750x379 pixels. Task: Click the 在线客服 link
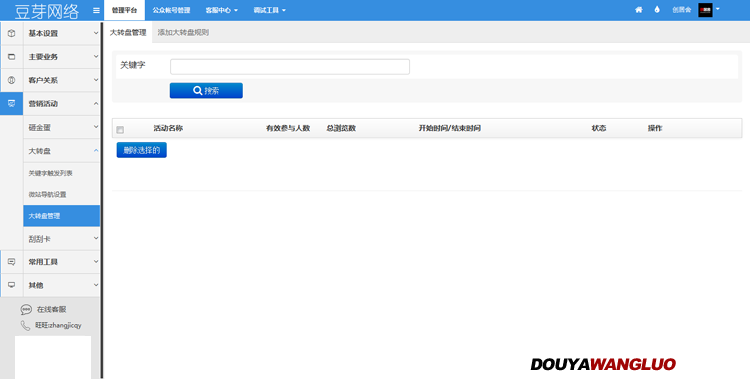[x=52, y=310]
